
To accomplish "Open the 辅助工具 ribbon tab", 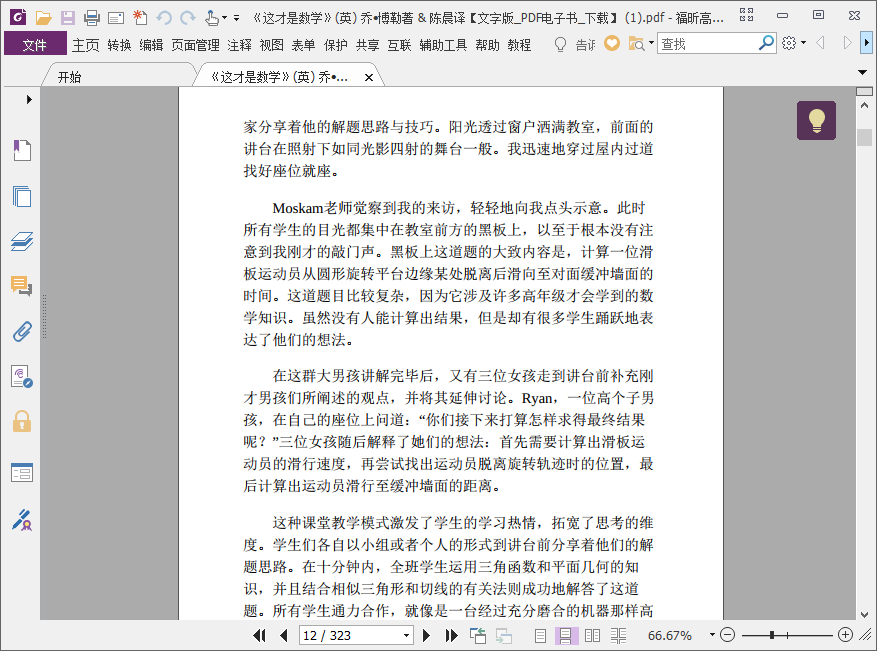I will click(x=443, y=45).
